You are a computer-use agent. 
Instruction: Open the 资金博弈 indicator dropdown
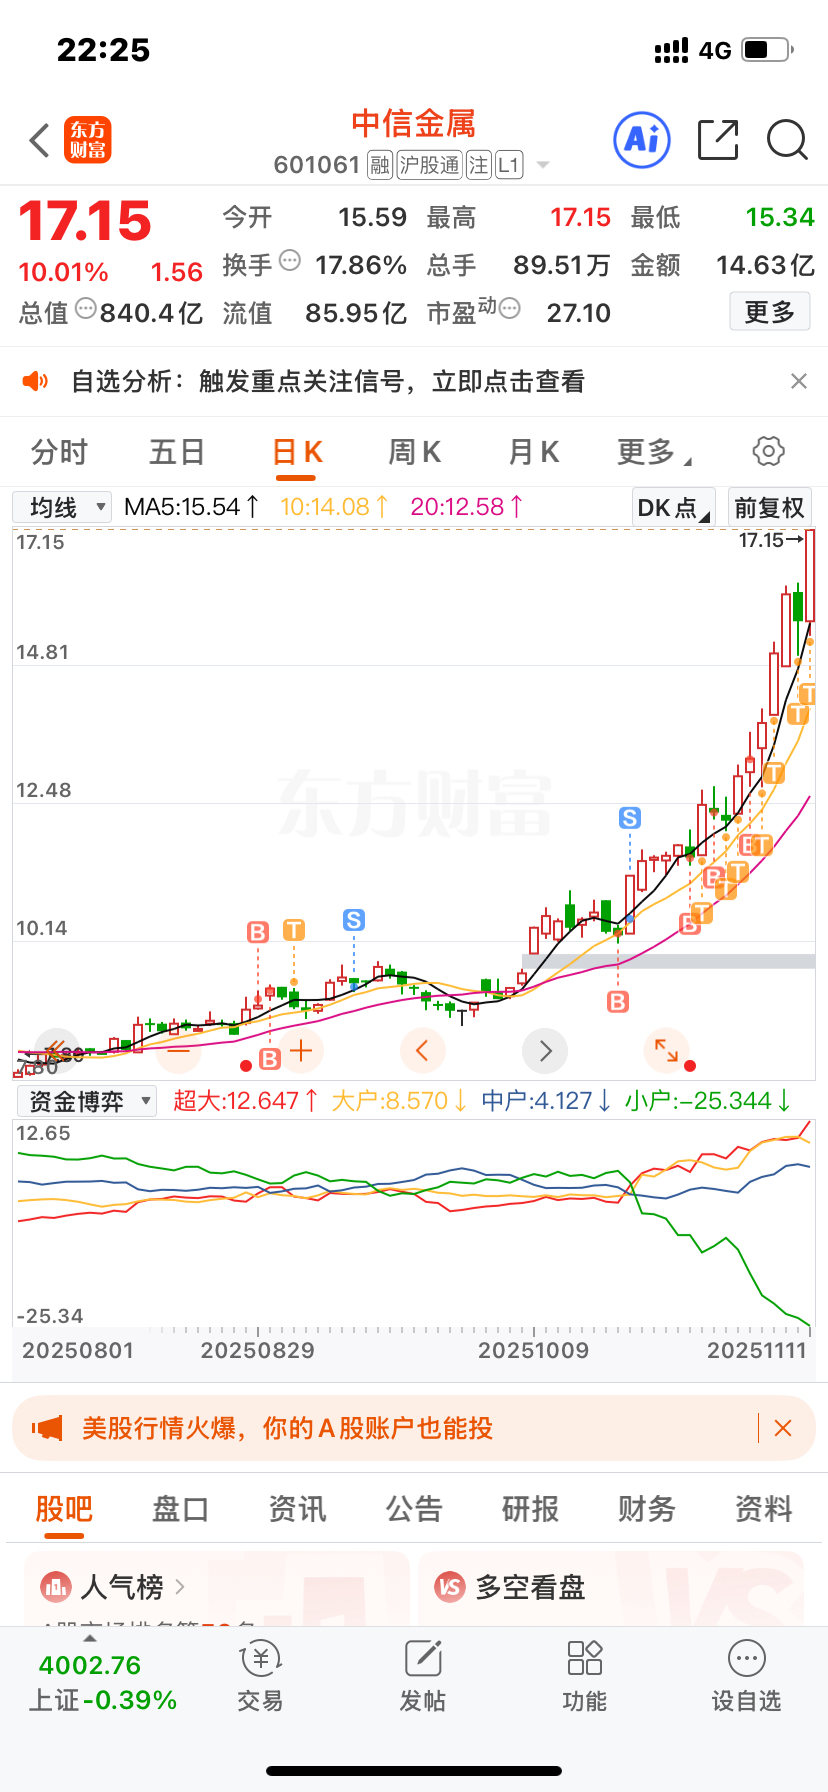coord(86,1101)
